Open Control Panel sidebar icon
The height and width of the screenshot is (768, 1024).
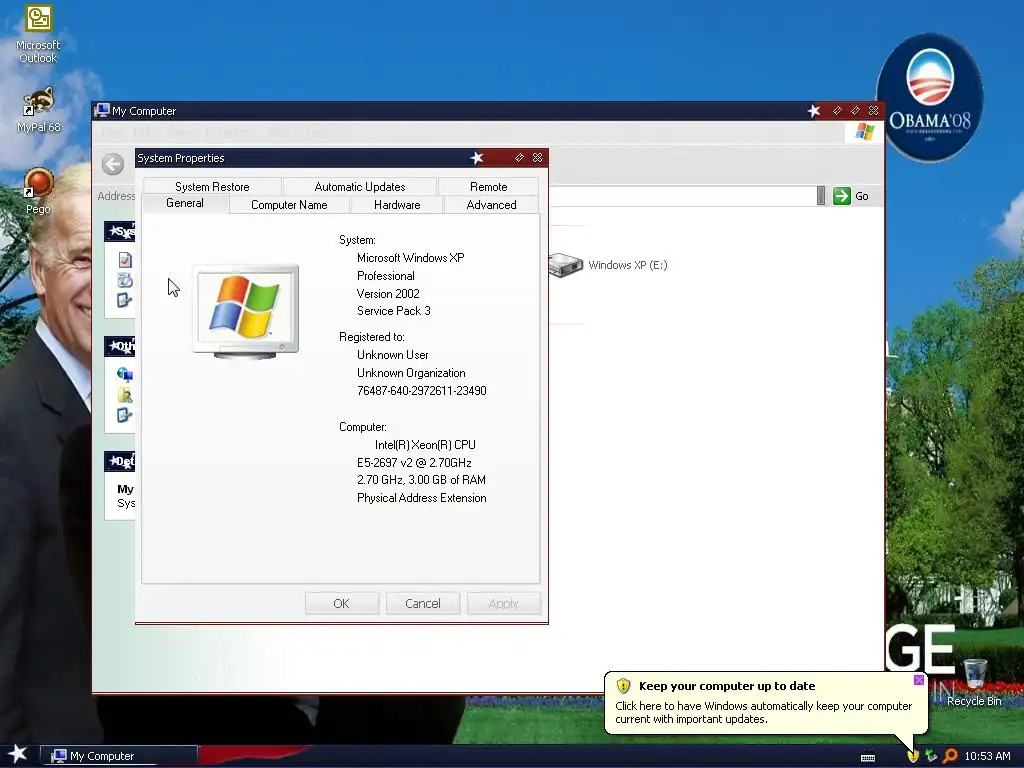click(x=125, y=415)
